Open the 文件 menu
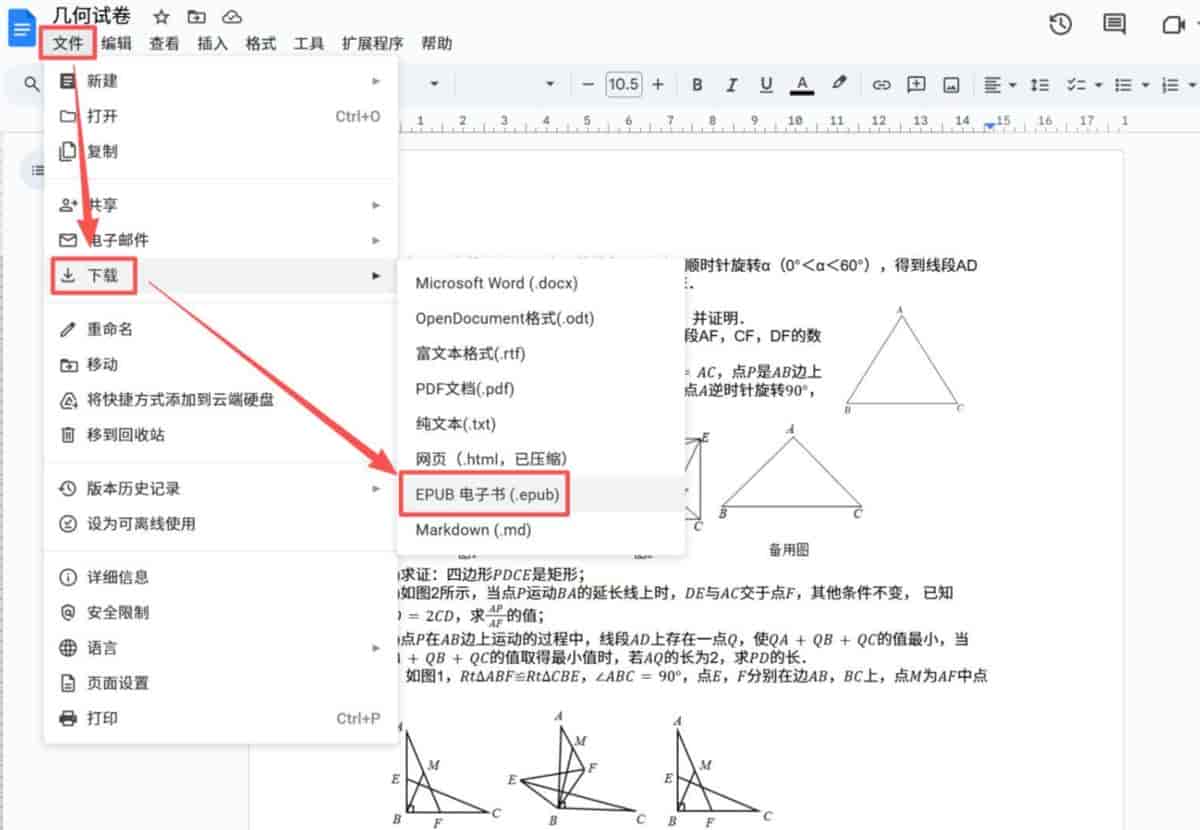The height and width of the screenshot is (830, 1200). tap(69, 43)
